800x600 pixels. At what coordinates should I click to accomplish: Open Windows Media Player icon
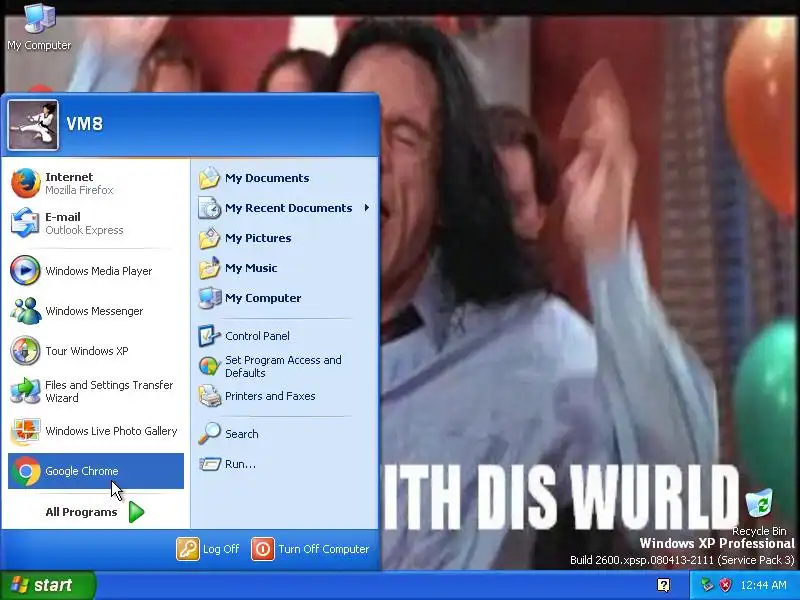(x=25, y=270)
